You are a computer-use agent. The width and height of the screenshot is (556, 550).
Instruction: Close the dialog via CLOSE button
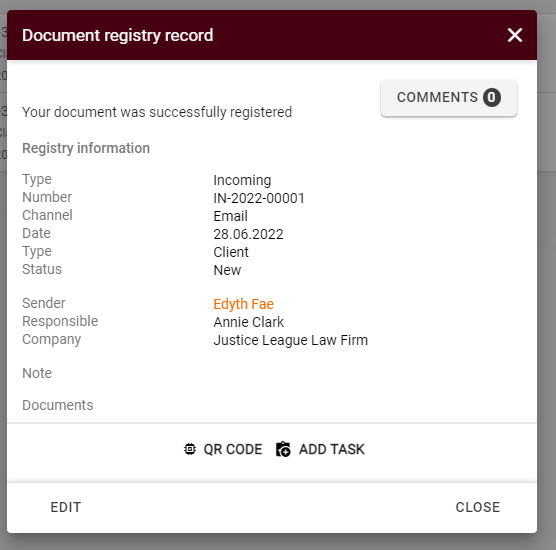click(478, 507)
